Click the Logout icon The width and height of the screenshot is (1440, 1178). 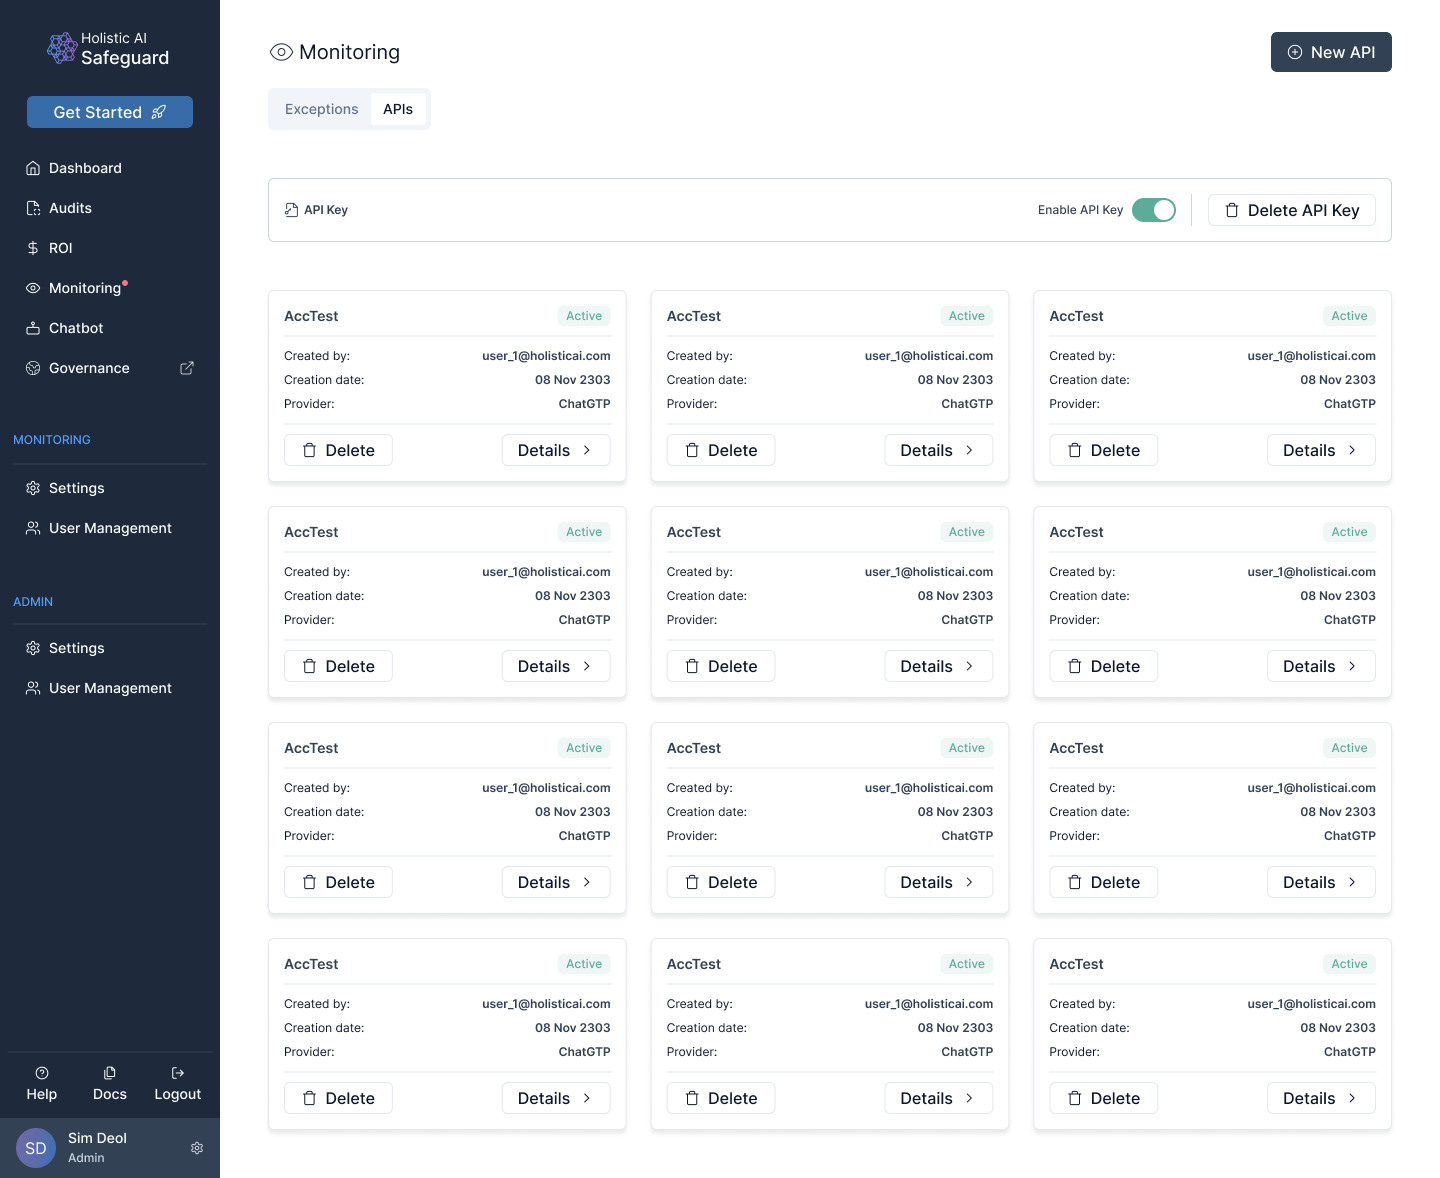178,1073
